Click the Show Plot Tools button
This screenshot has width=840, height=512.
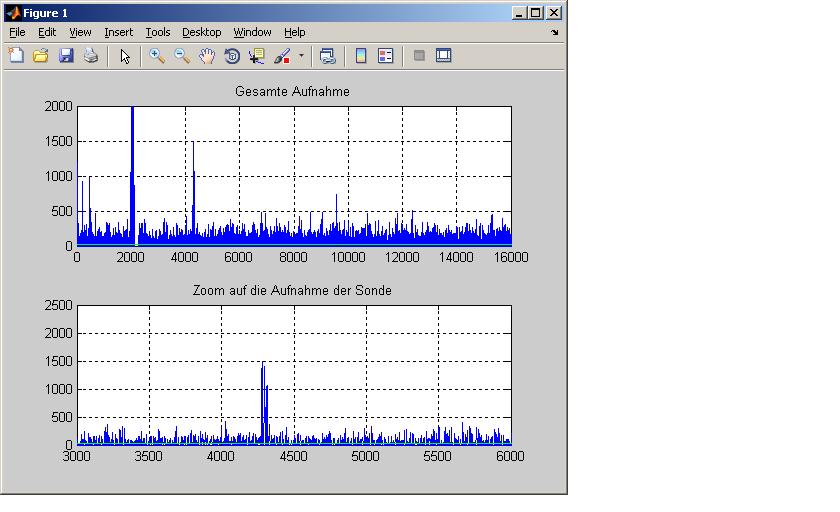(443, 56)
